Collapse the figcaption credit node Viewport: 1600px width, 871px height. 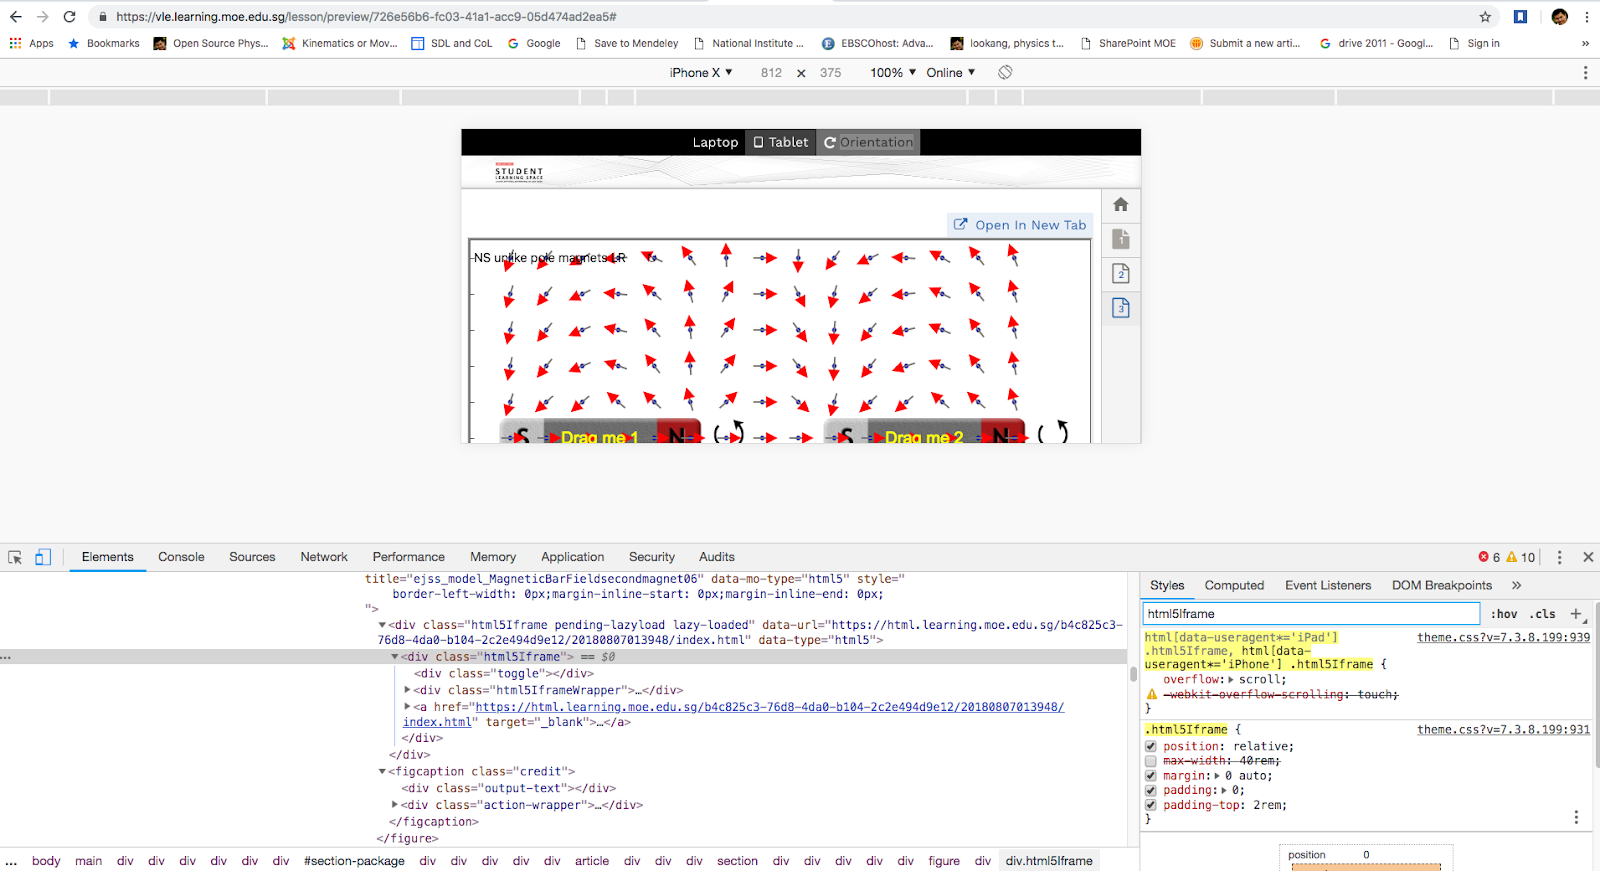[x=382, y=772]
